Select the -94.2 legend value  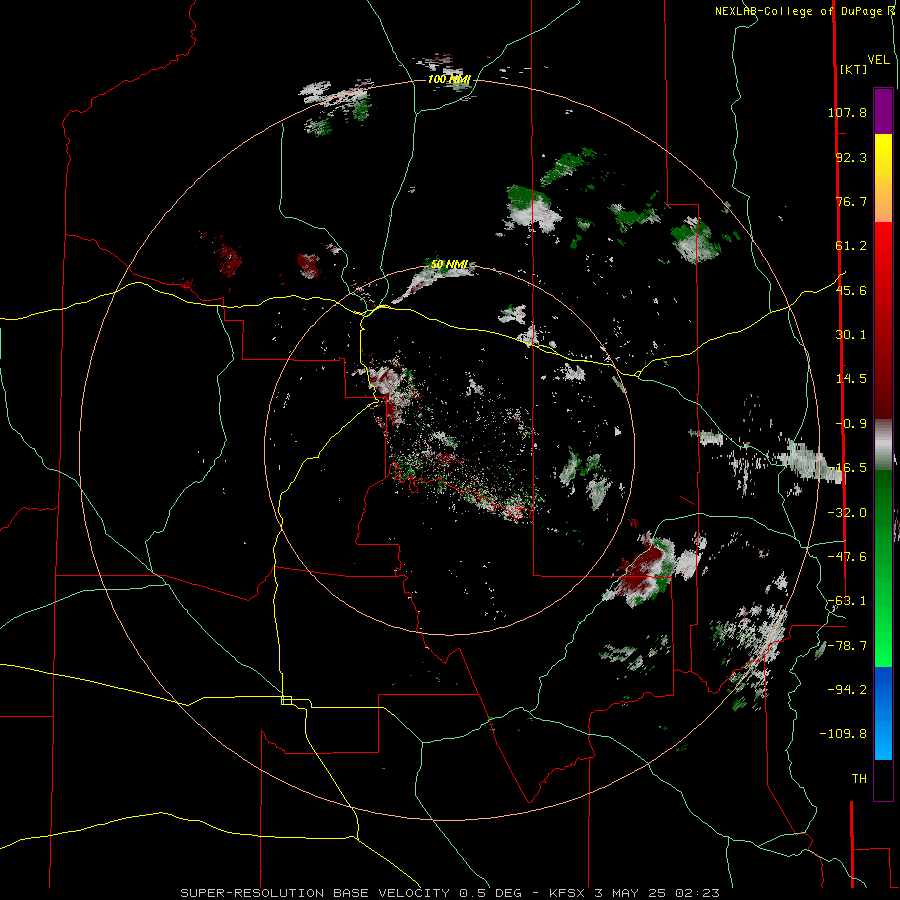(x=847, y=690)
